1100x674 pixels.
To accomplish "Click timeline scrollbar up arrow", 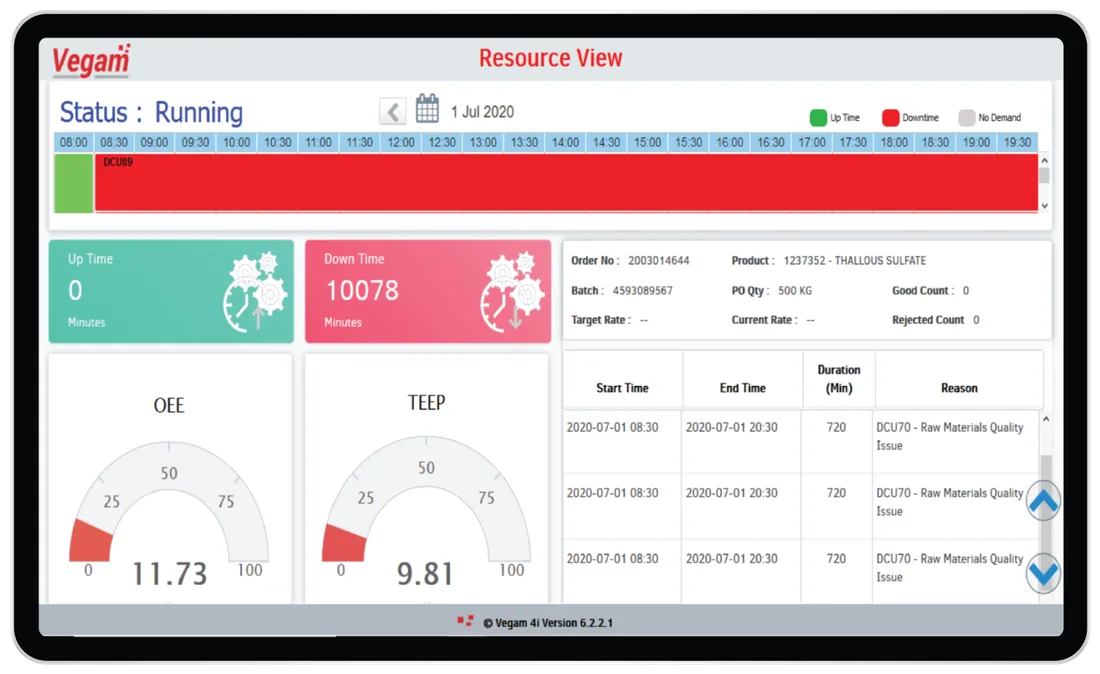I will pos(1045,161).
